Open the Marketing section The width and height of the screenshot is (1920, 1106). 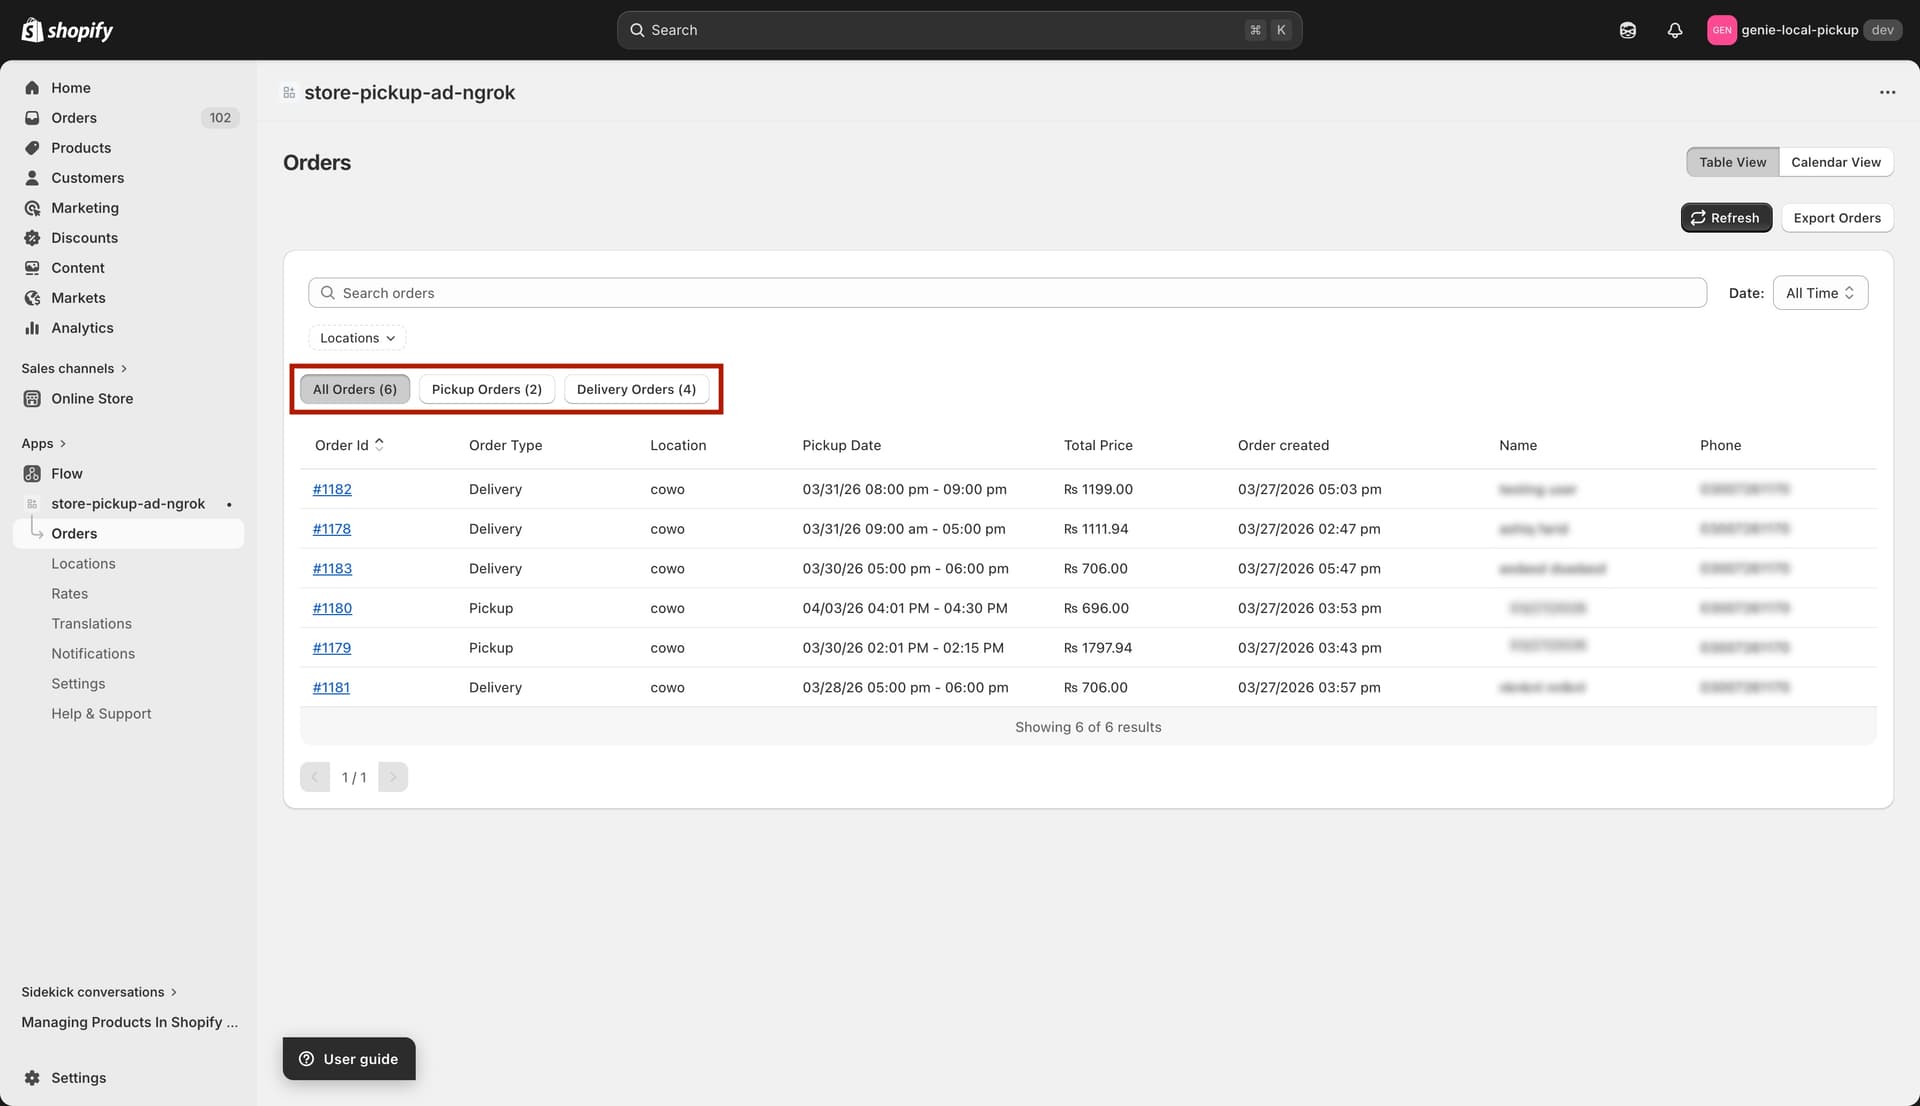click(84, 208)
